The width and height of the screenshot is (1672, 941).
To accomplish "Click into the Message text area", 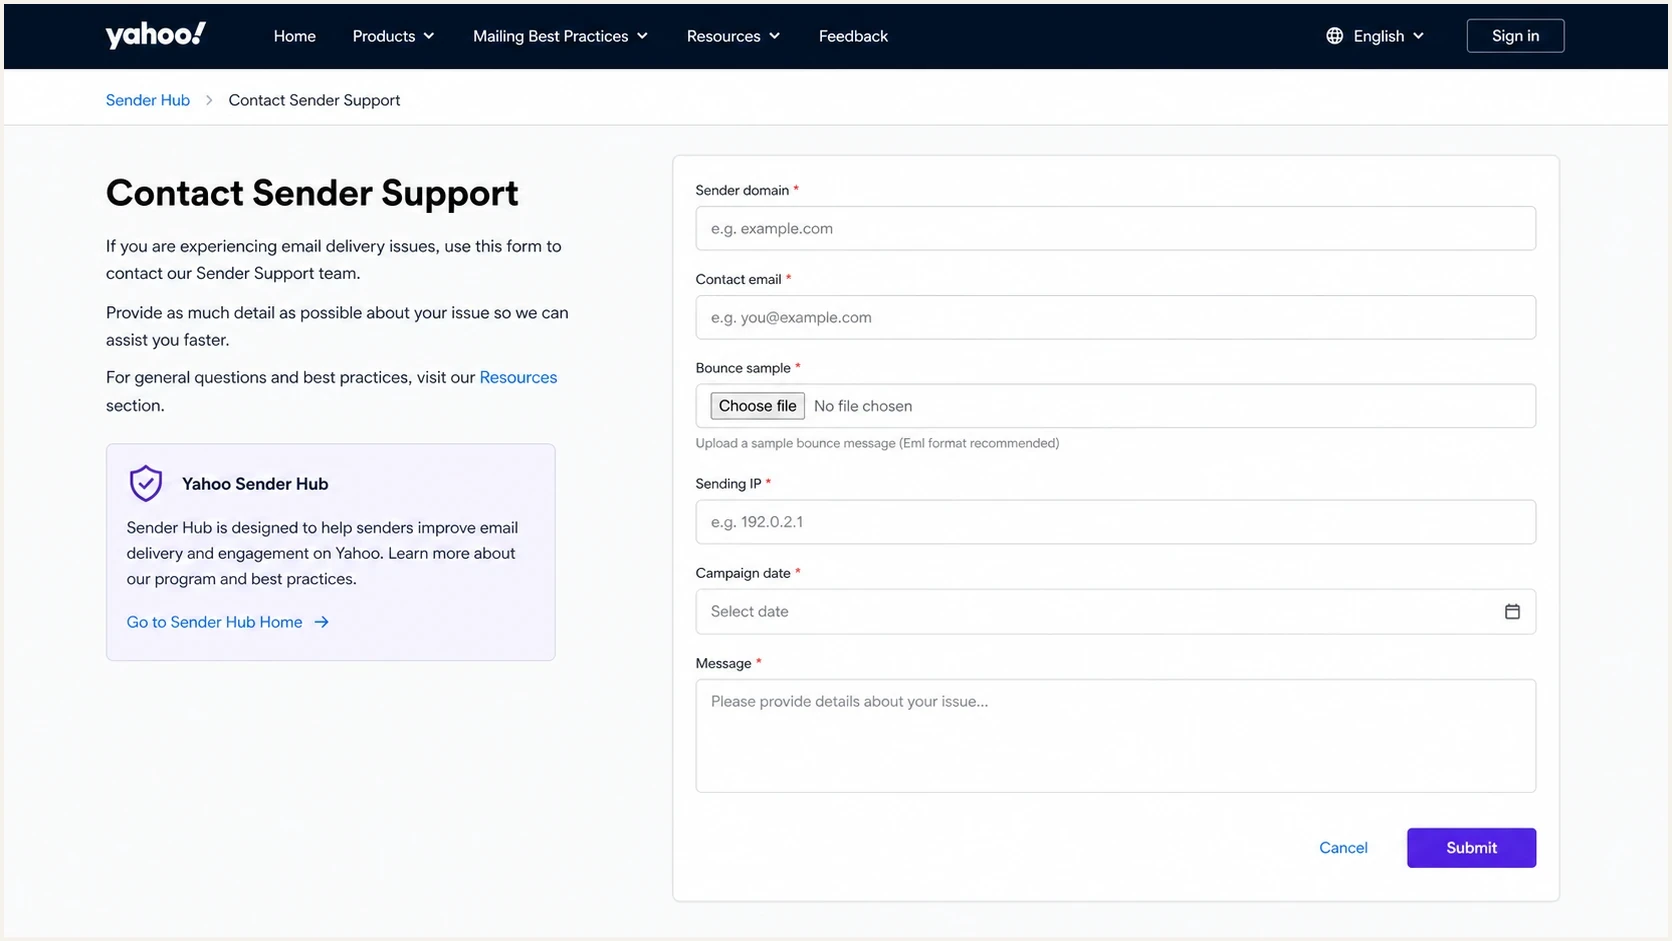I will pyautogui.click(x=1115, y=736).
